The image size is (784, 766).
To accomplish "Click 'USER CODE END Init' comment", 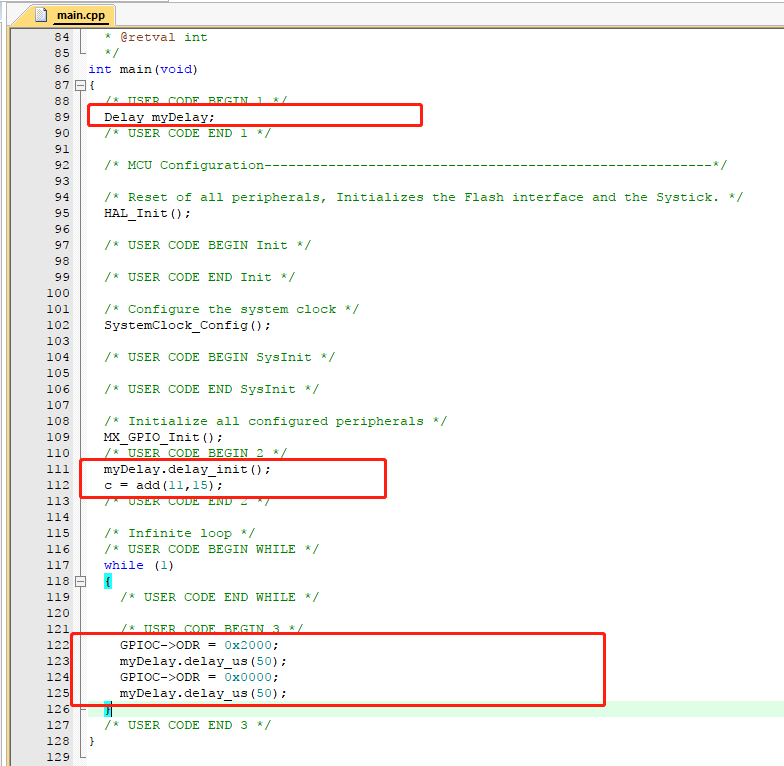I will click(x=200, y=278).
